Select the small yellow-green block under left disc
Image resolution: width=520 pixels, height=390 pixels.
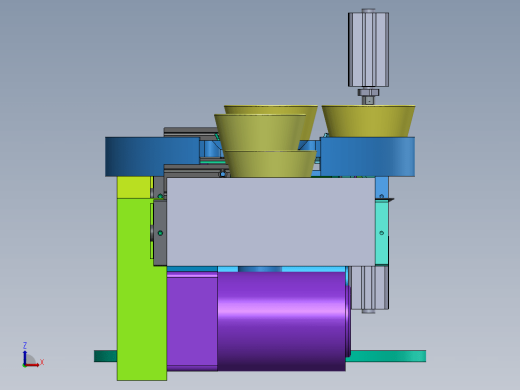(x=134, y=187)
